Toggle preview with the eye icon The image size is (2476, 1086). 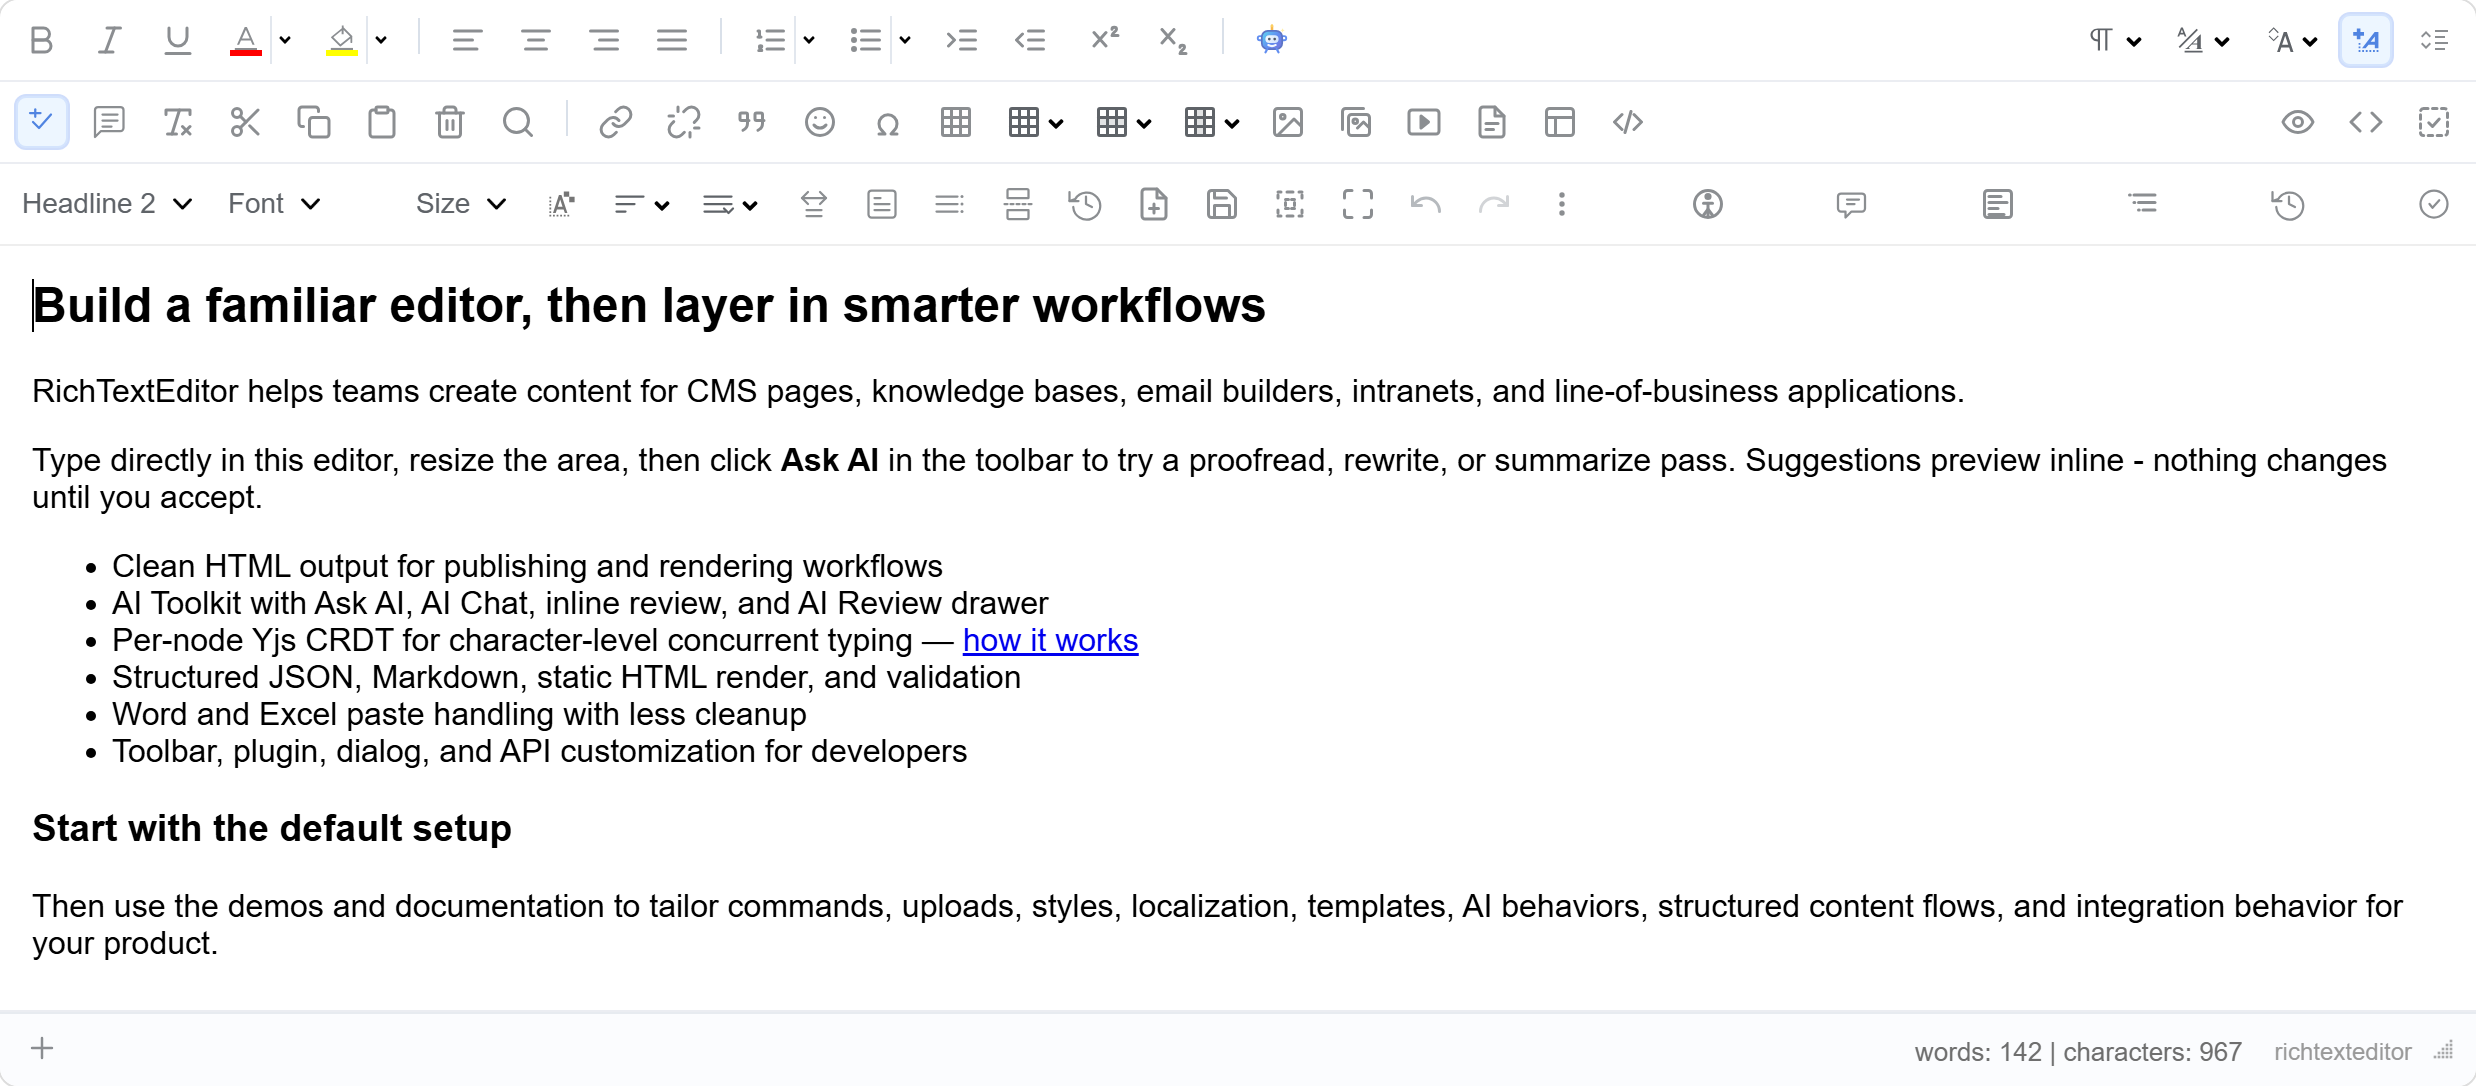(2297, 122)
